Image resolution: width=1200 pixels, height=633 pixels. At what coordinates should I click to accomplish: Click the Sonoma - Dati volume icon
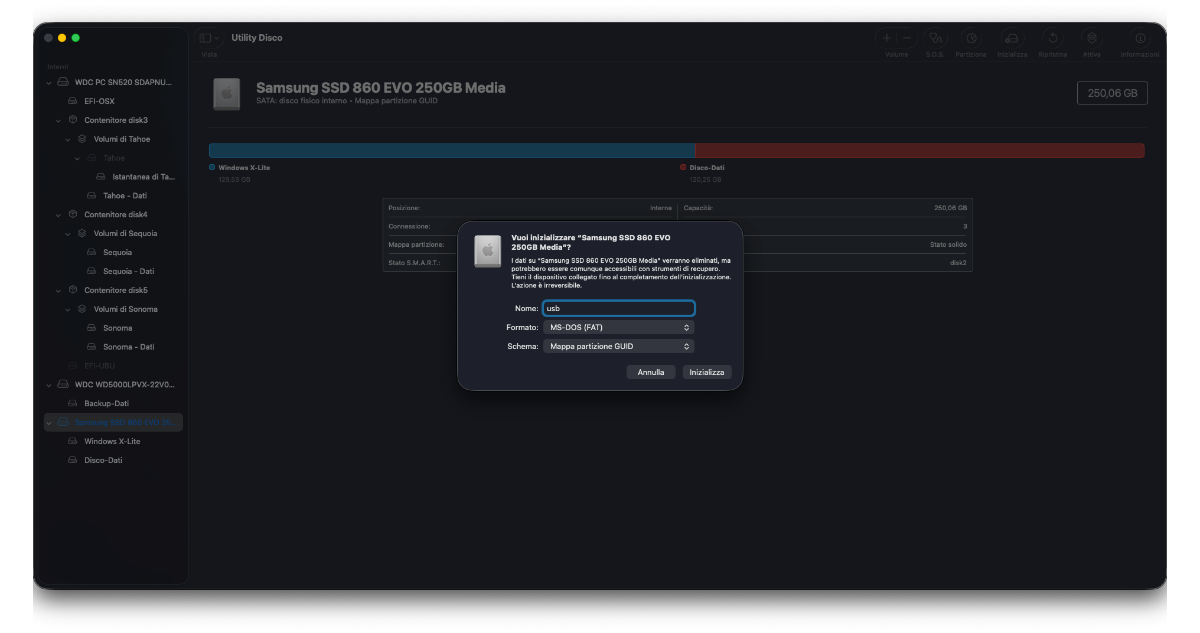(x=92, y=347)
